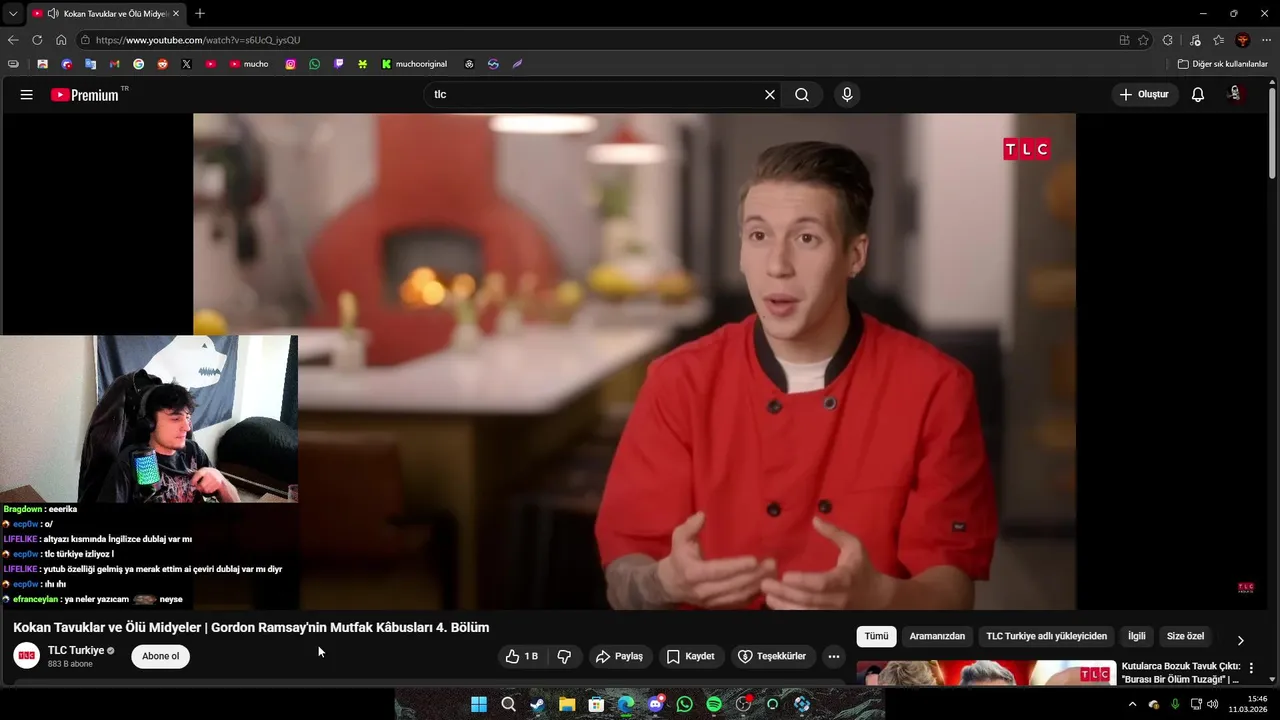Open Twitch bookmark in bookmarks bar
This screenshot has height=720, width=1280.
[339, 64]
